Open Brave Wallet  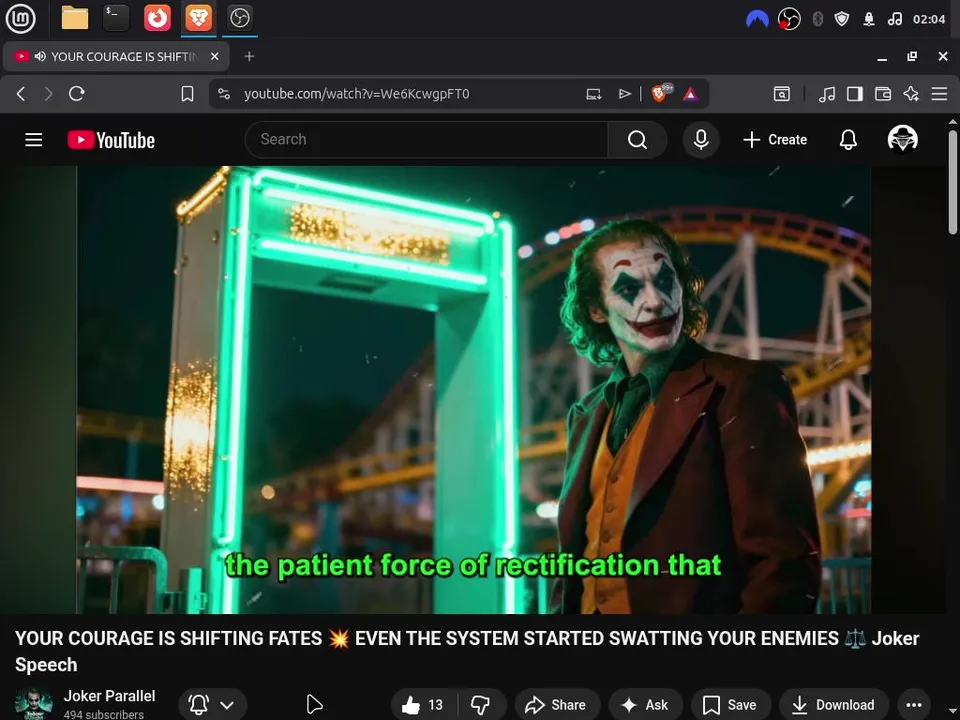tap(883, 94)
